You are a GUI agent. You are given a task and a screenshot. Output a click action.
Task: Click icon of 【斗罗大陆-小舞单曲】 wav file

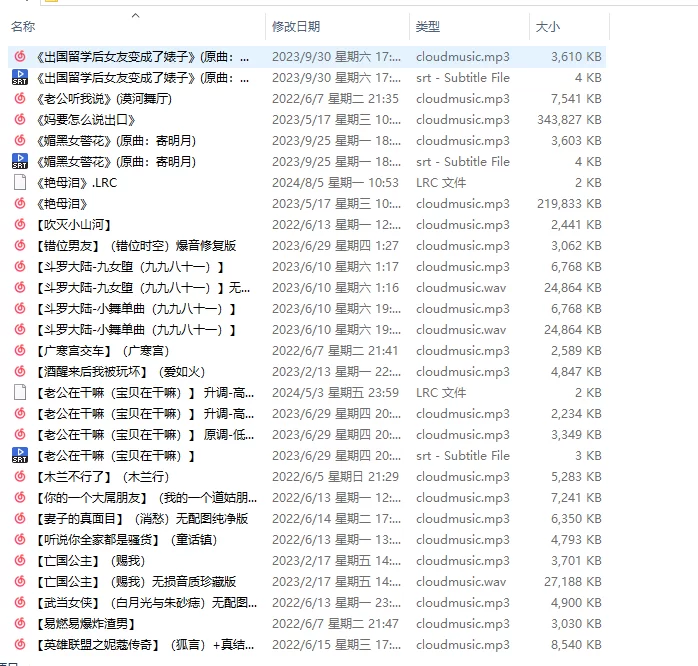point(20,329)
